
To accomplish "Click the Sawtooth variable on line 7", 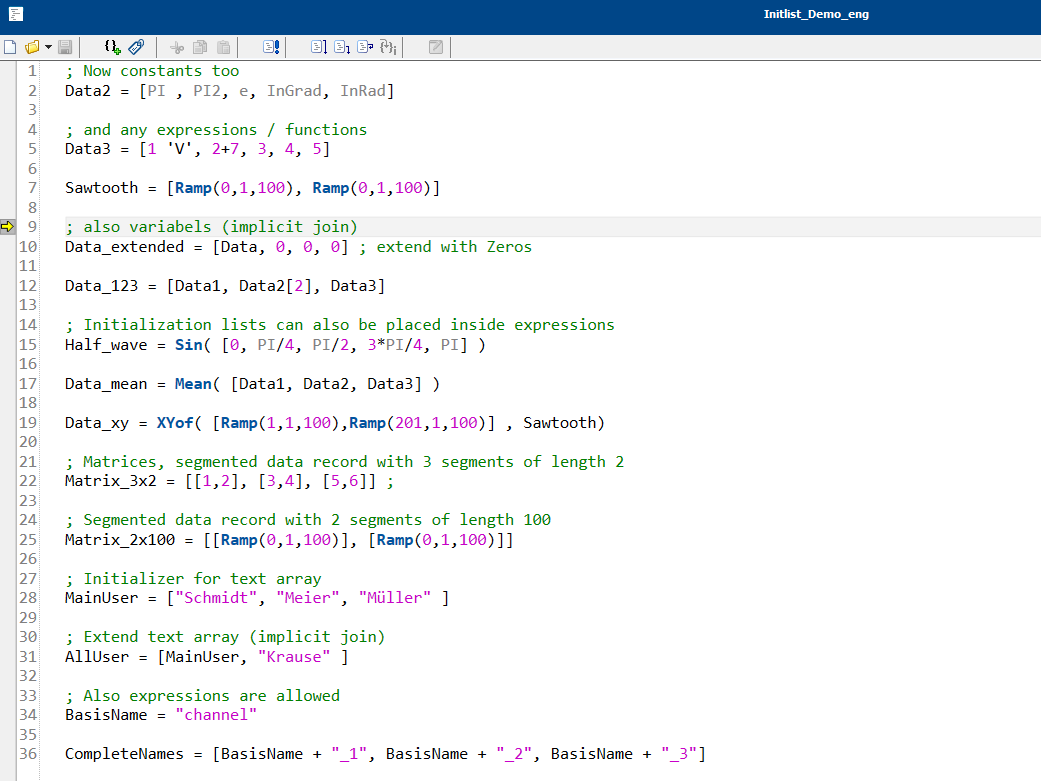I will tap(102, 188).
